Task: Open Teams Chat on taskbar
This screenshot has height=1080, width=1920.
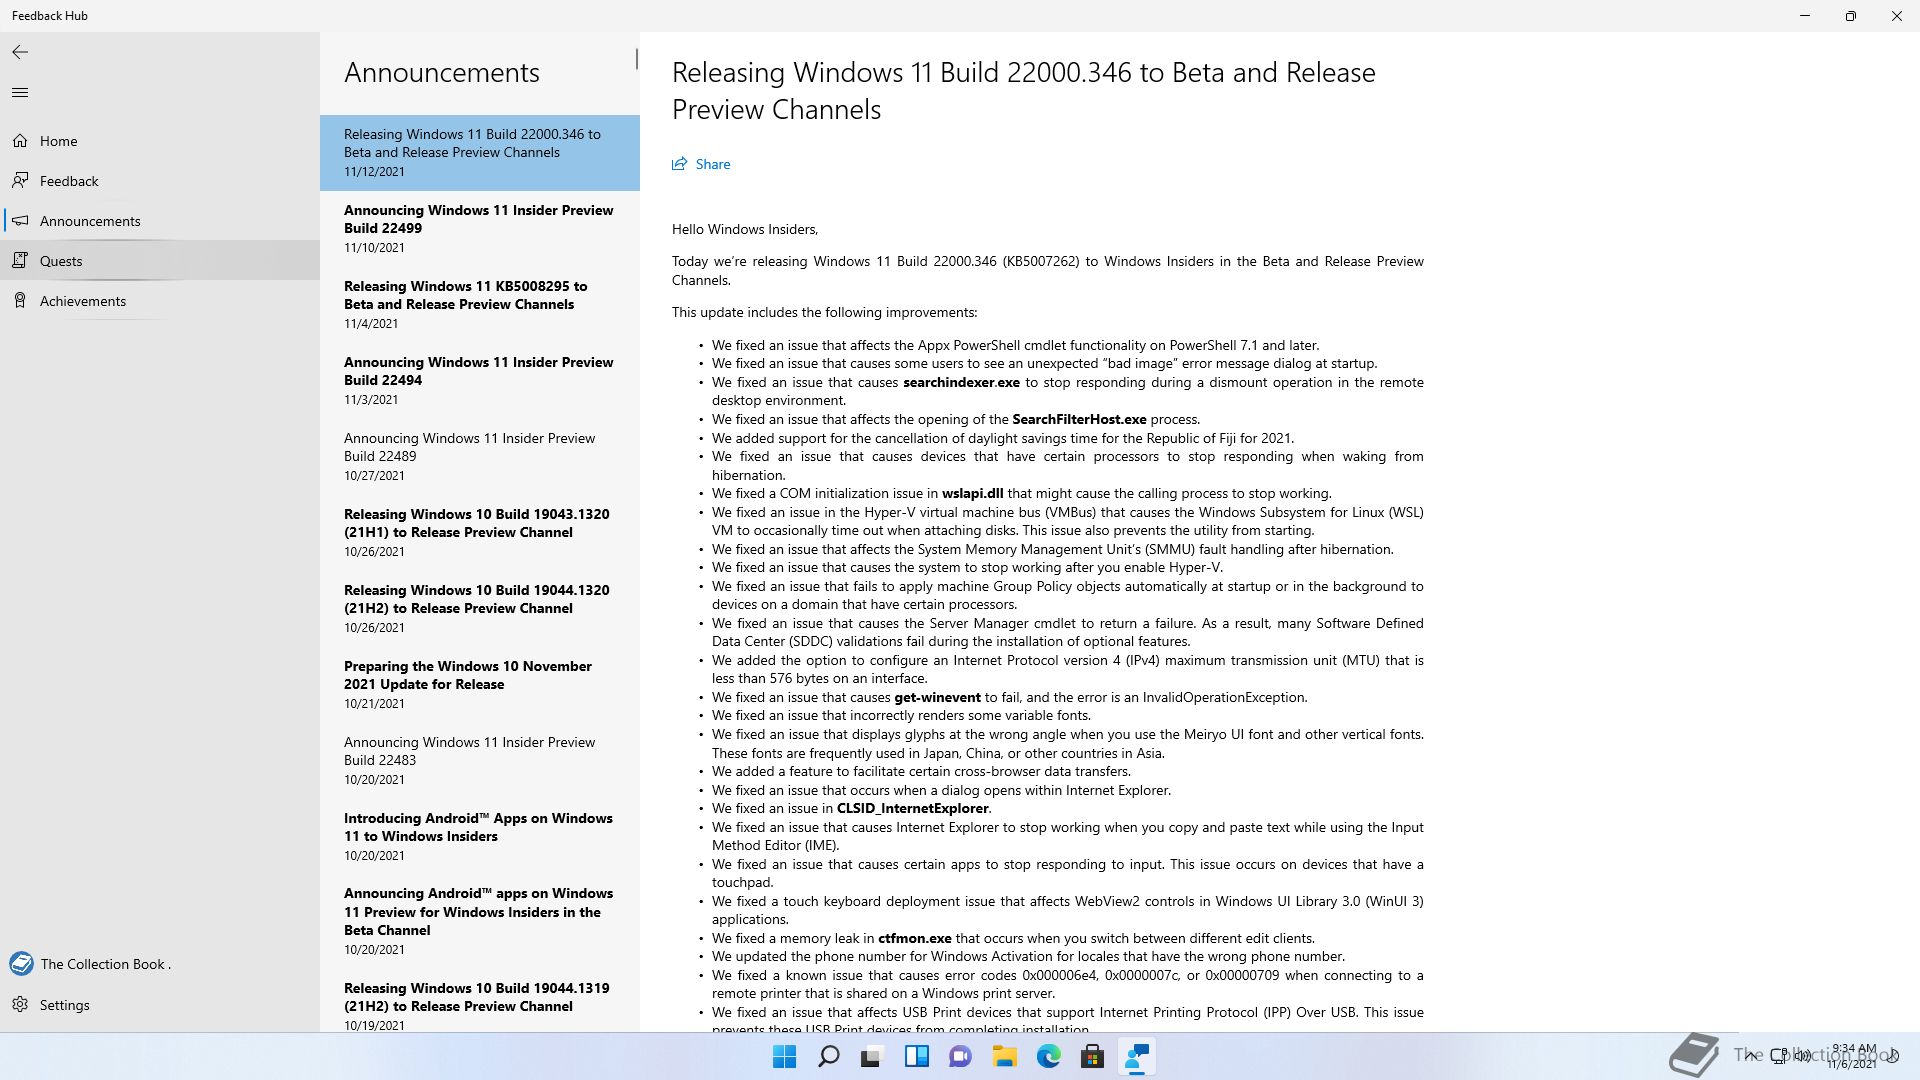Action: point(960,1056)
